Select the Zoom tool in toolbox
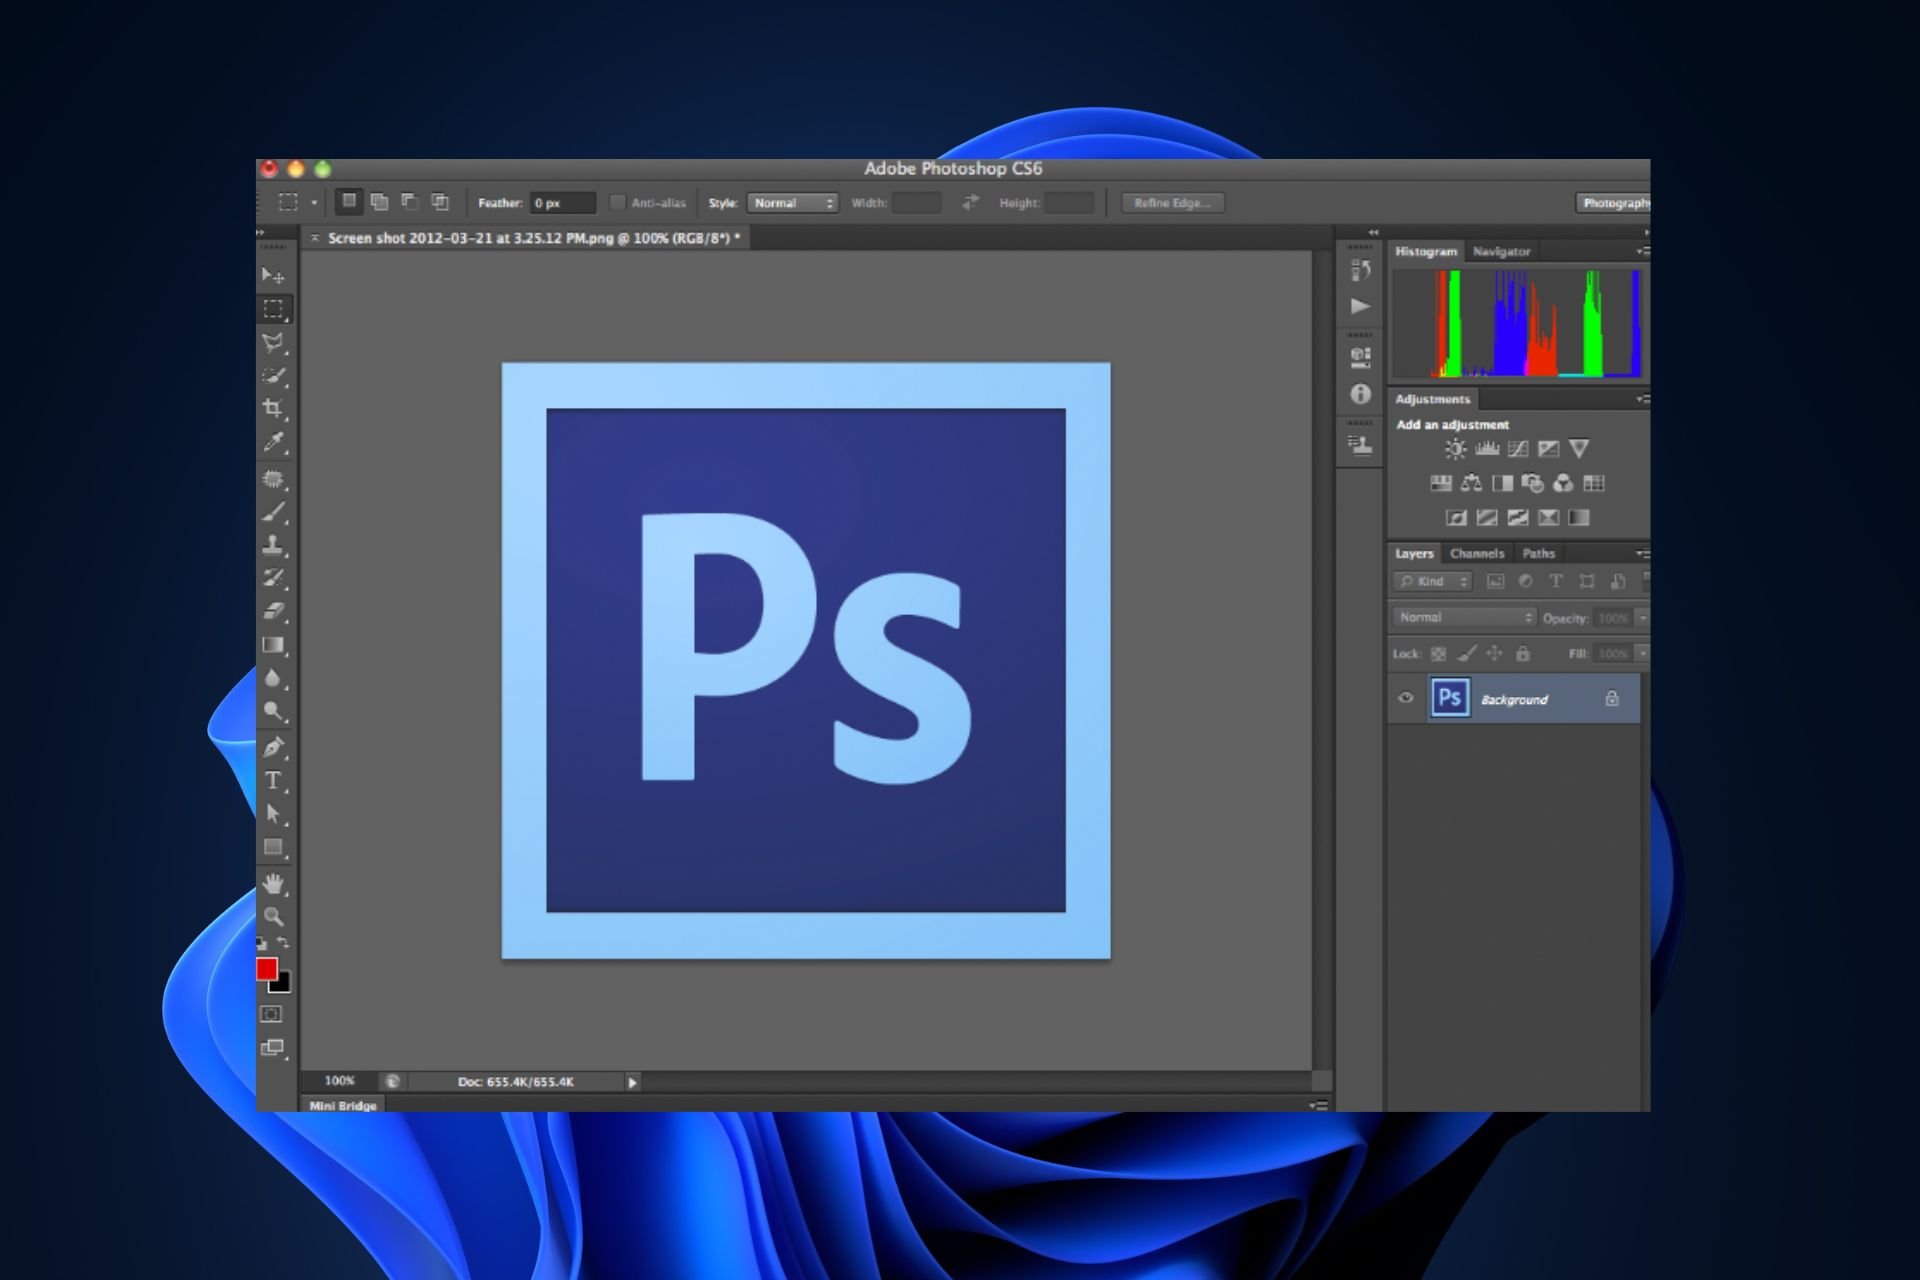 [273, 916]
